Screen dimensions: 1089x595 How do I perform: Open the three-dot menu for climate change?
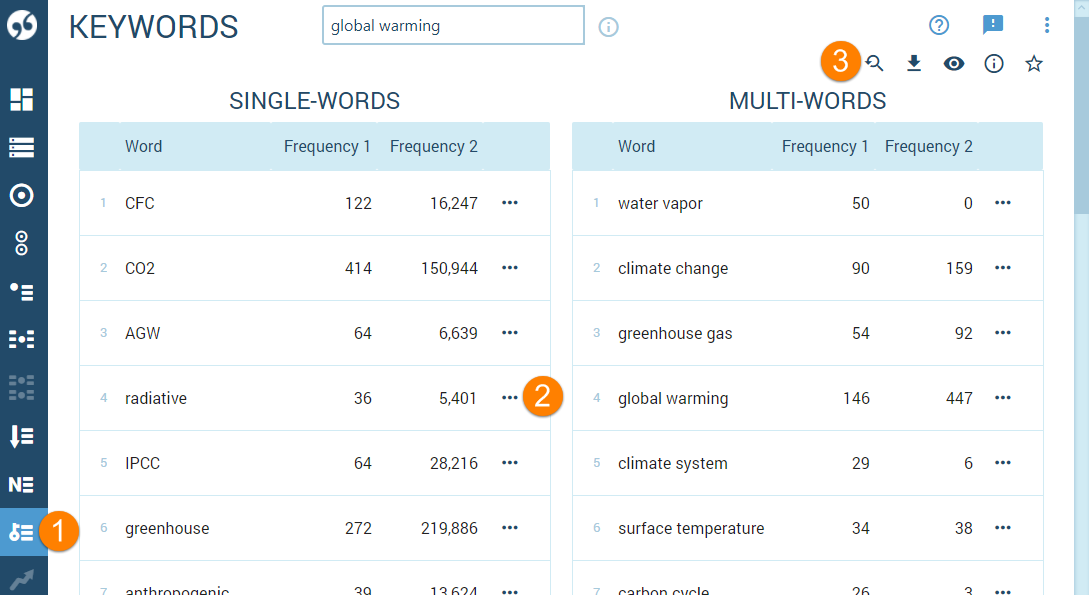coord(1003,268)
